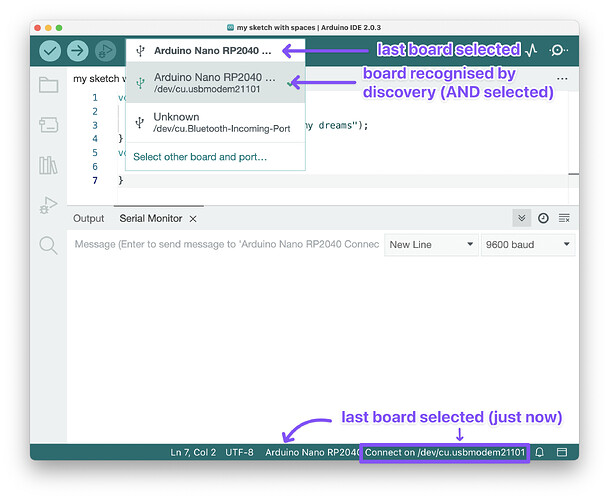
Task: Focus the Serial Monitor message input field
Action: [x=227, y=244]
